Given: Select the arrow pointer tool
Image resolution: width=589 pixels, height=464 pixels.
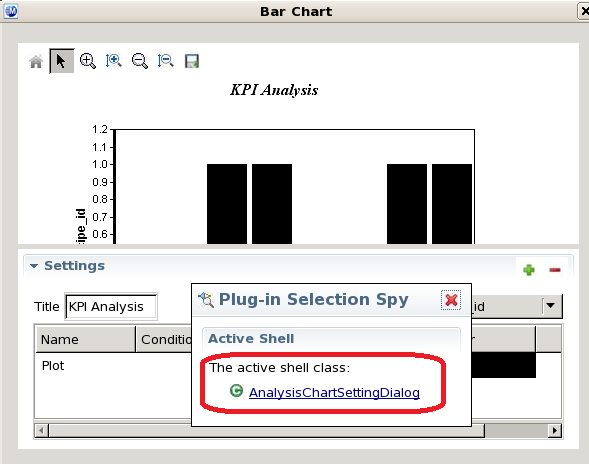Looking at the screenshot, I should pos(62,61).
